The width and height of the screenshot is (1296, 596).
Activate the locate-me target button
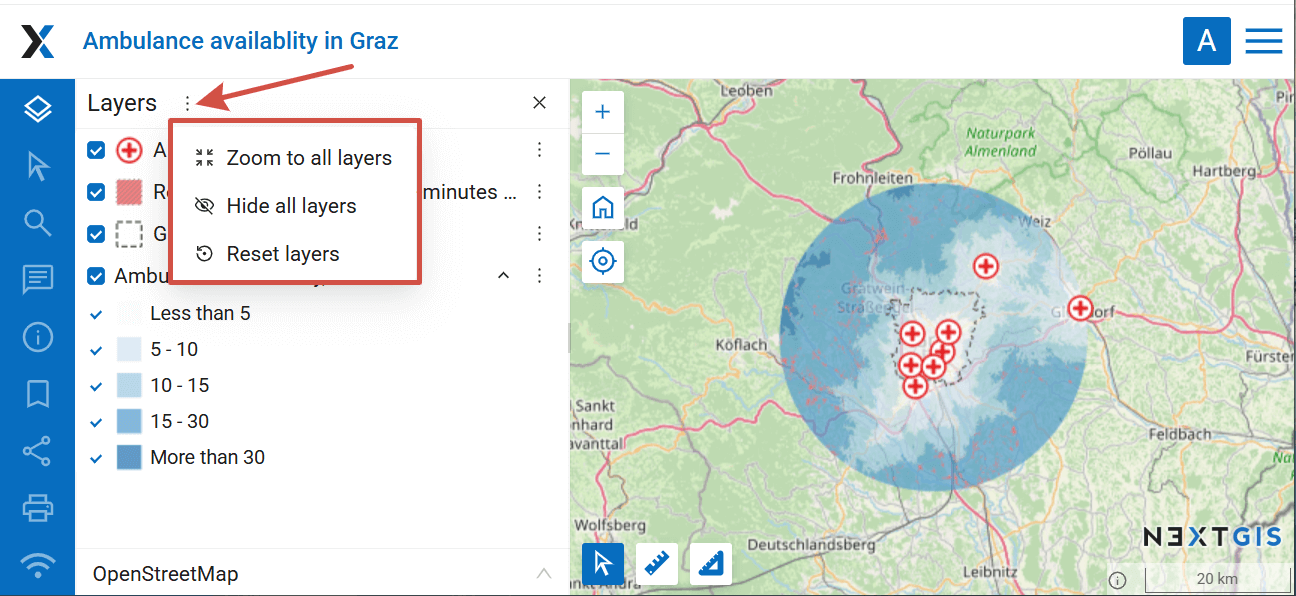pos(602,262)
